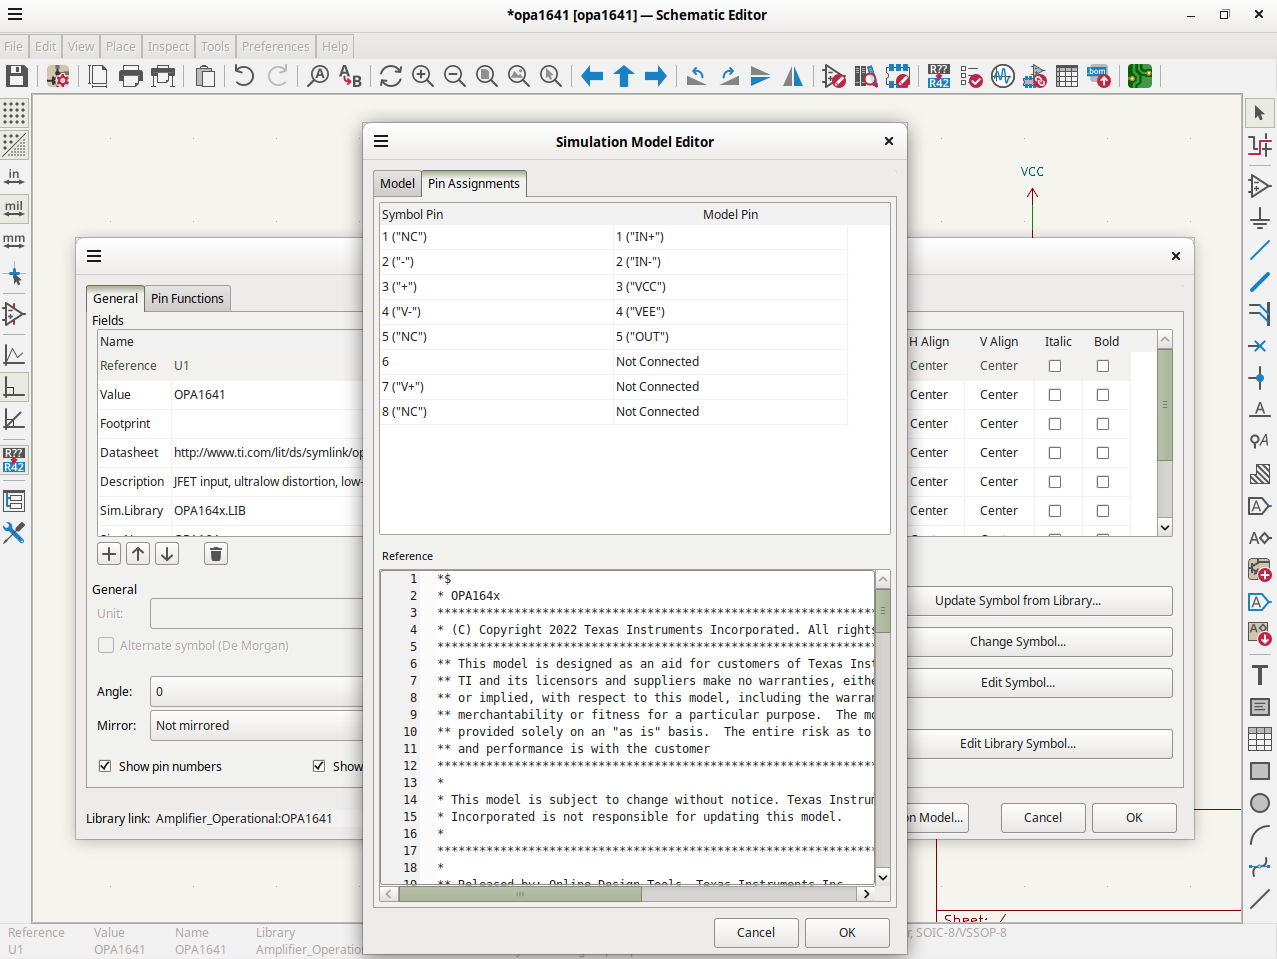The width and height of the screenshot is (1277, 959).
Task: Select millimeters units in left toolbar
Action: pos(14,241)
